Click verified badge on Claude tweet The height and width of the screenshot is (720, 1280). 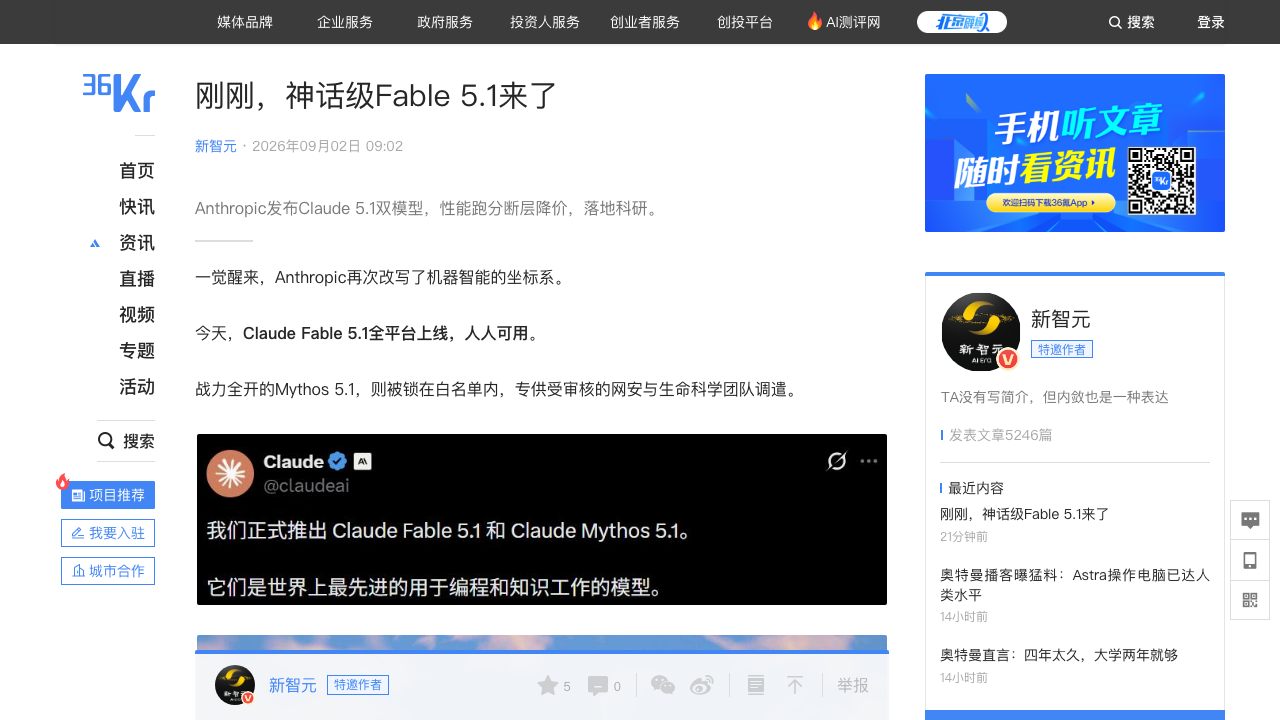click(338, 461)
